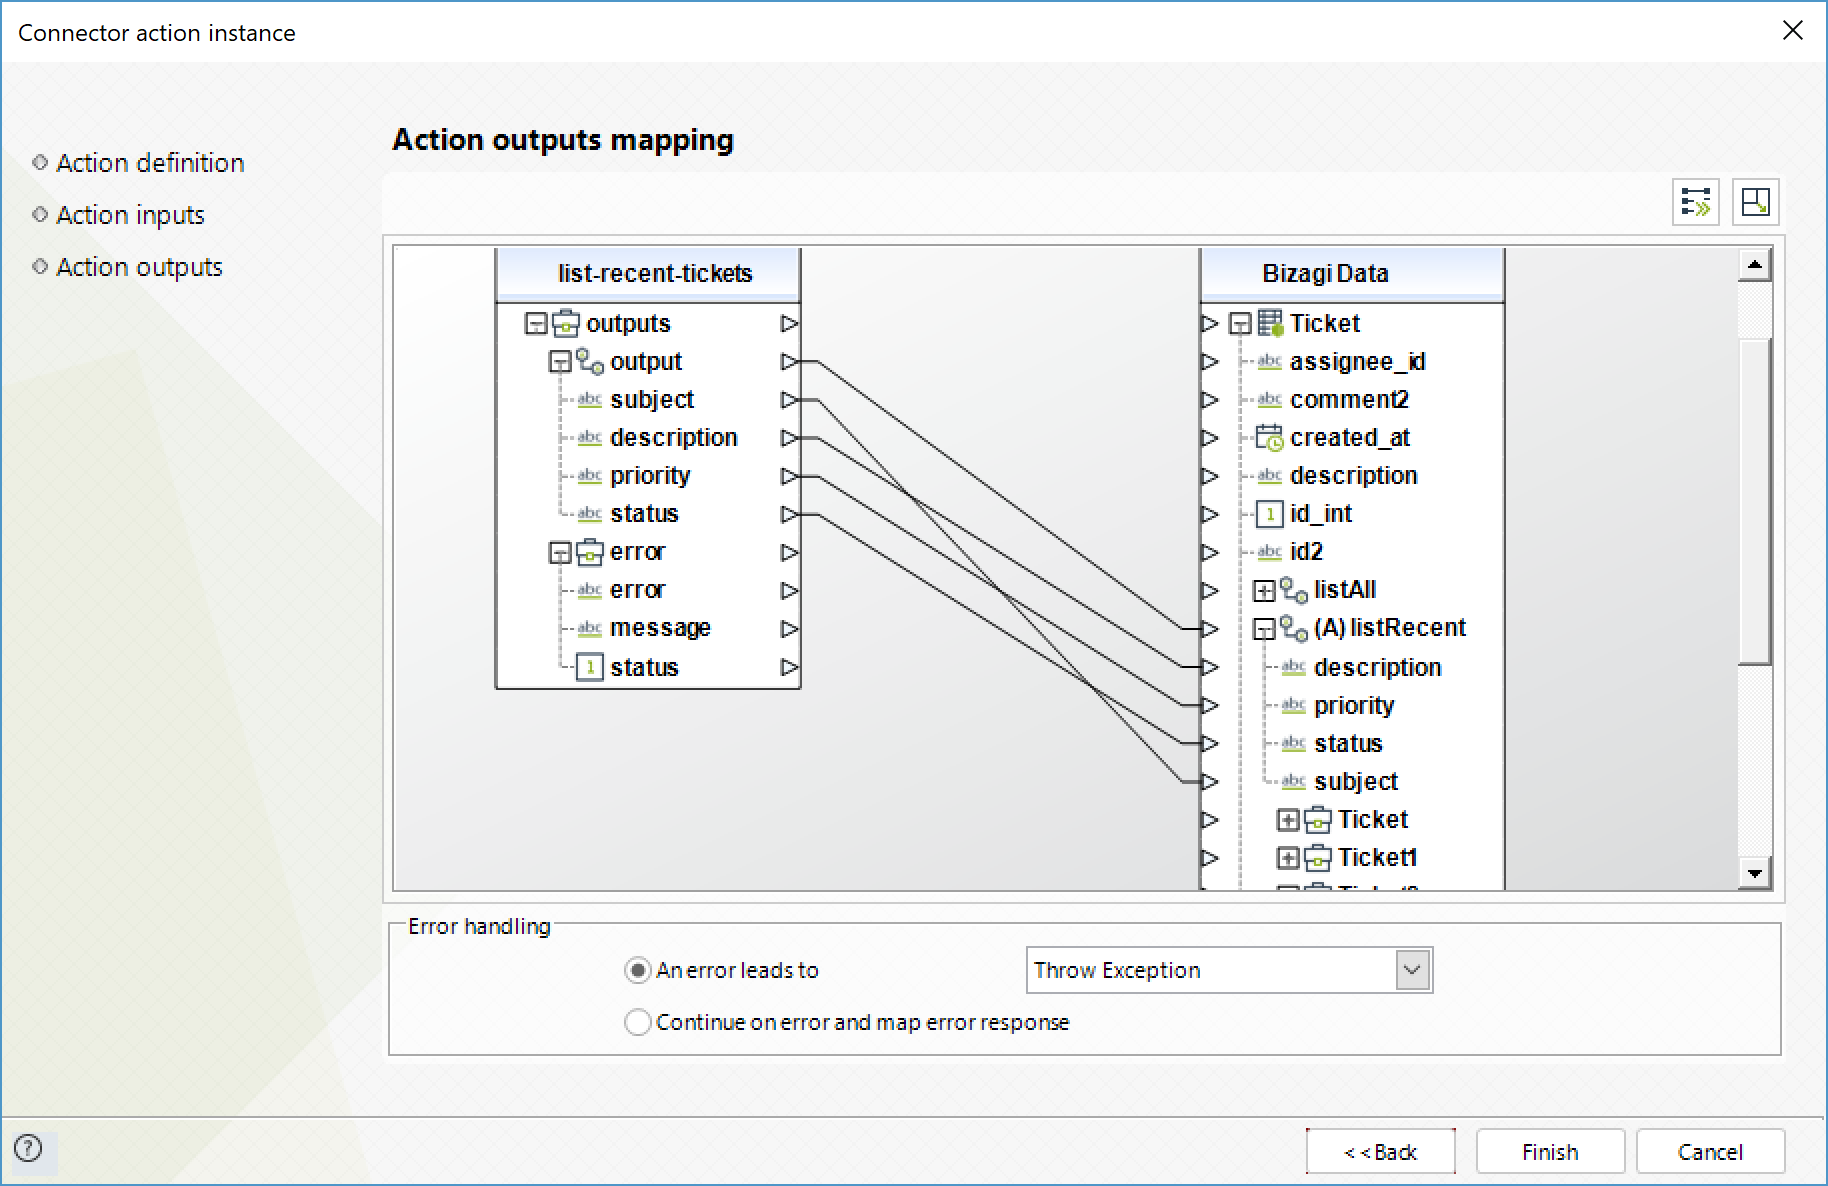Go to the Action outputs step
The height and width of the screenshot is (1186, 1828).
pos(139,267)
